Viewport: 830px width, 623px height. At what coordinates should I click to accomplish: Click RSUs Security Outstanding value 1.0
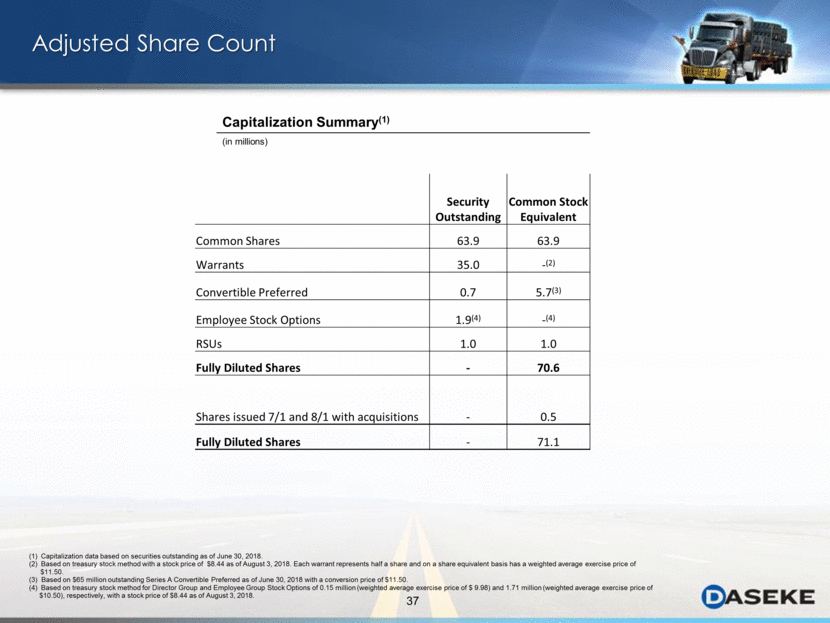tap(468, 344)
